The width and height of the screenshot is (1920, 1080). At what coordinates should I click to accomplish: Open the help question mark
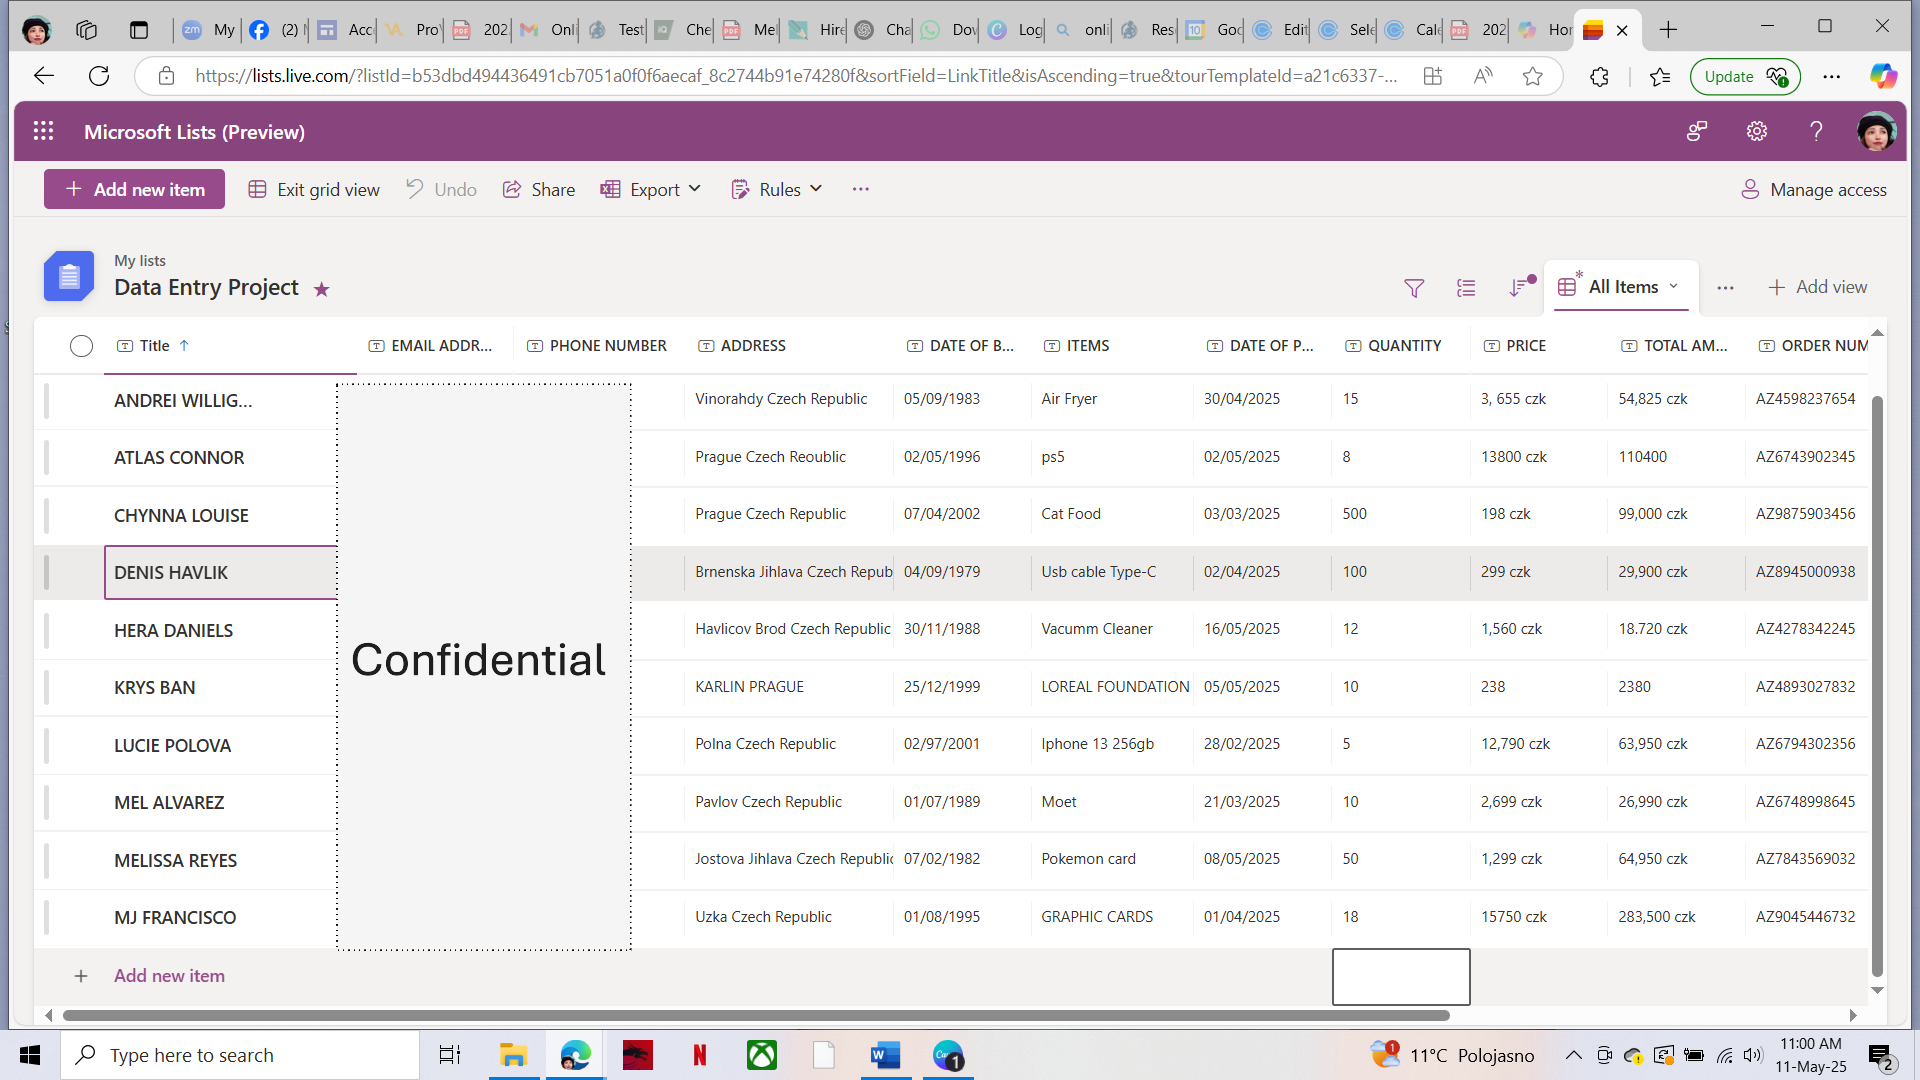pos(1816,131)
